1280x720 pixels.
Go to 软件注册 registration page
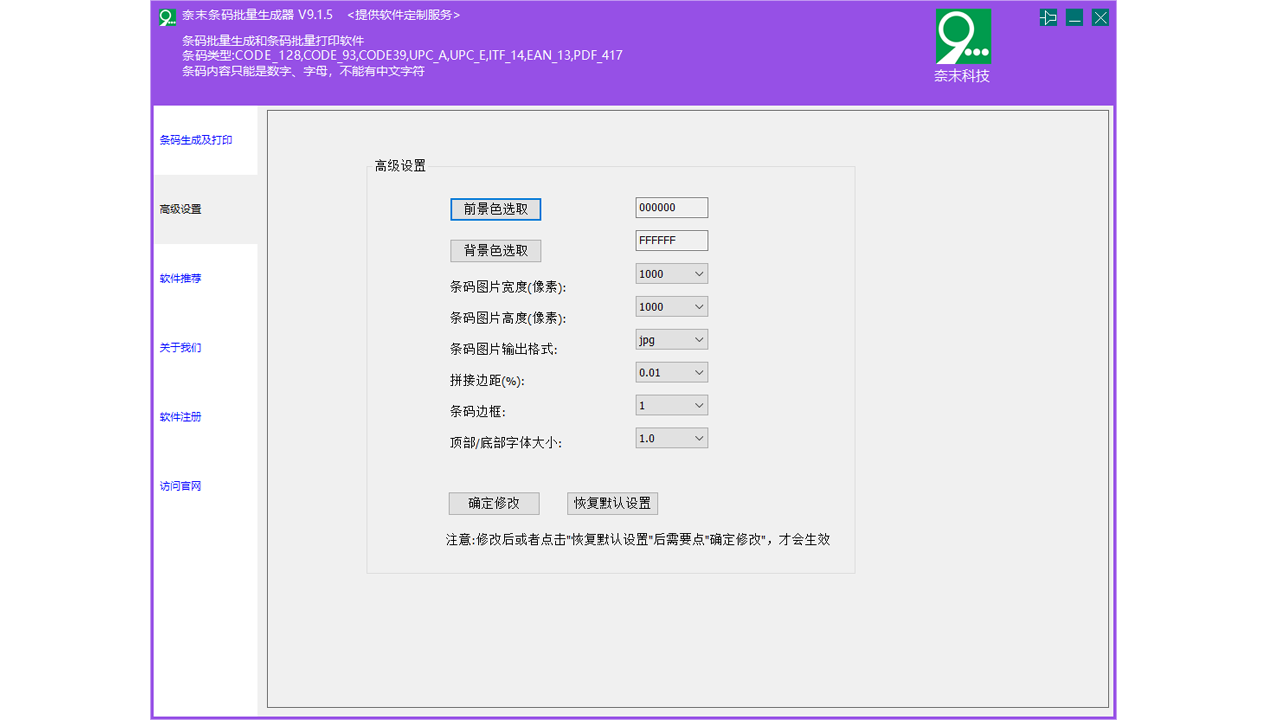(179, 417)
